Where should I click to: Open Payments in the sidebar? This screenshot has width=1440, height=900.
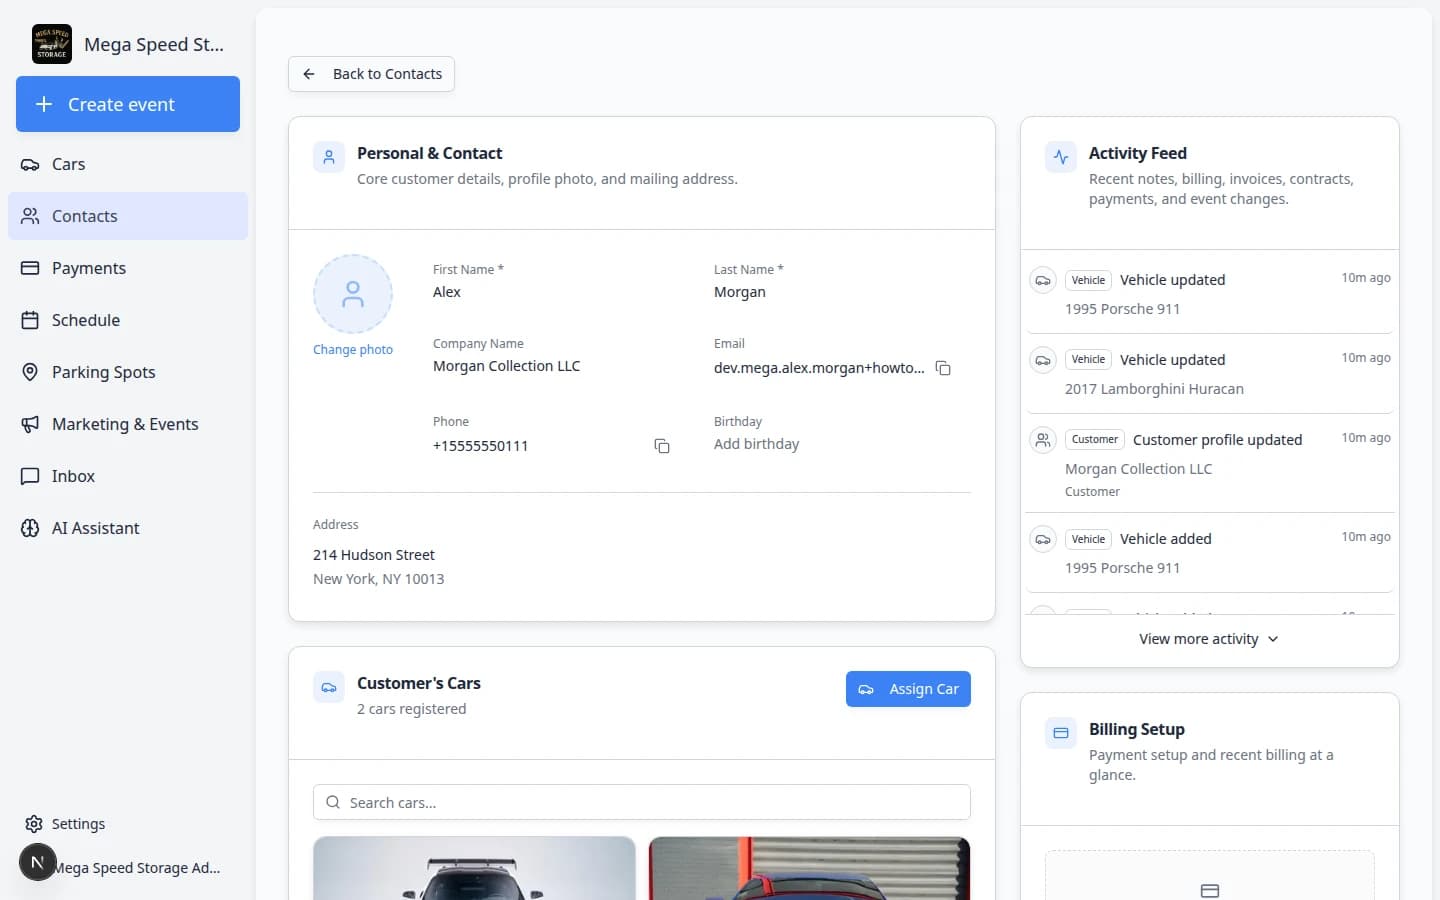pos(128,268)
